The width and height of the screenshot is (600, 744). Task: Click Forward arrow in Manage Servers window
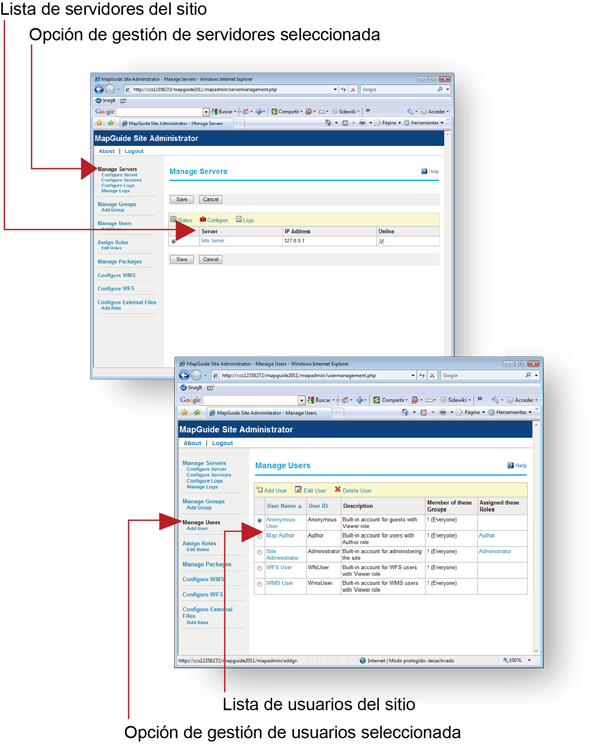(110, 89)
